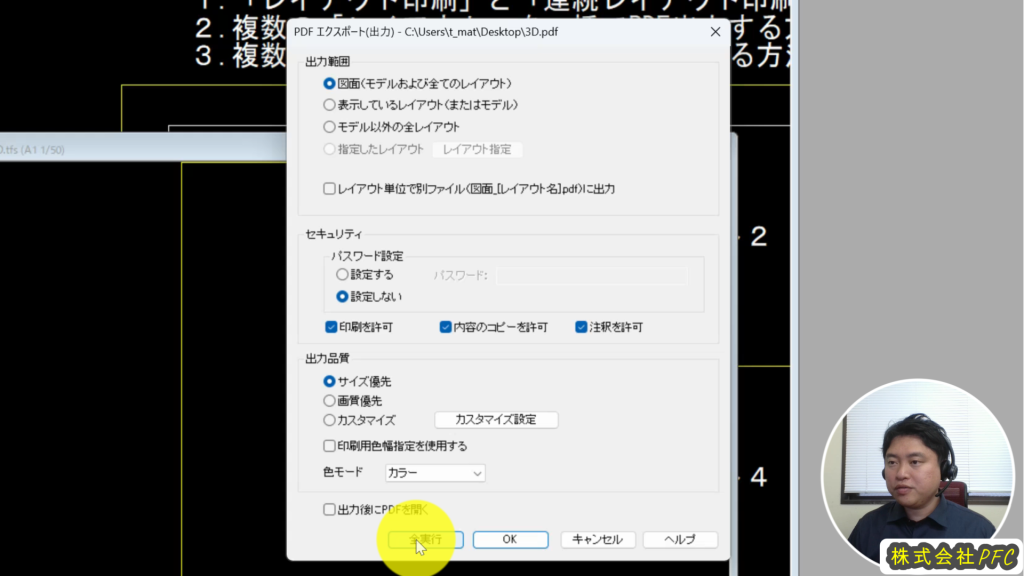
Task: Enable レイアウト単位で別ファイル output checkbox
Action: coord(329,188)
